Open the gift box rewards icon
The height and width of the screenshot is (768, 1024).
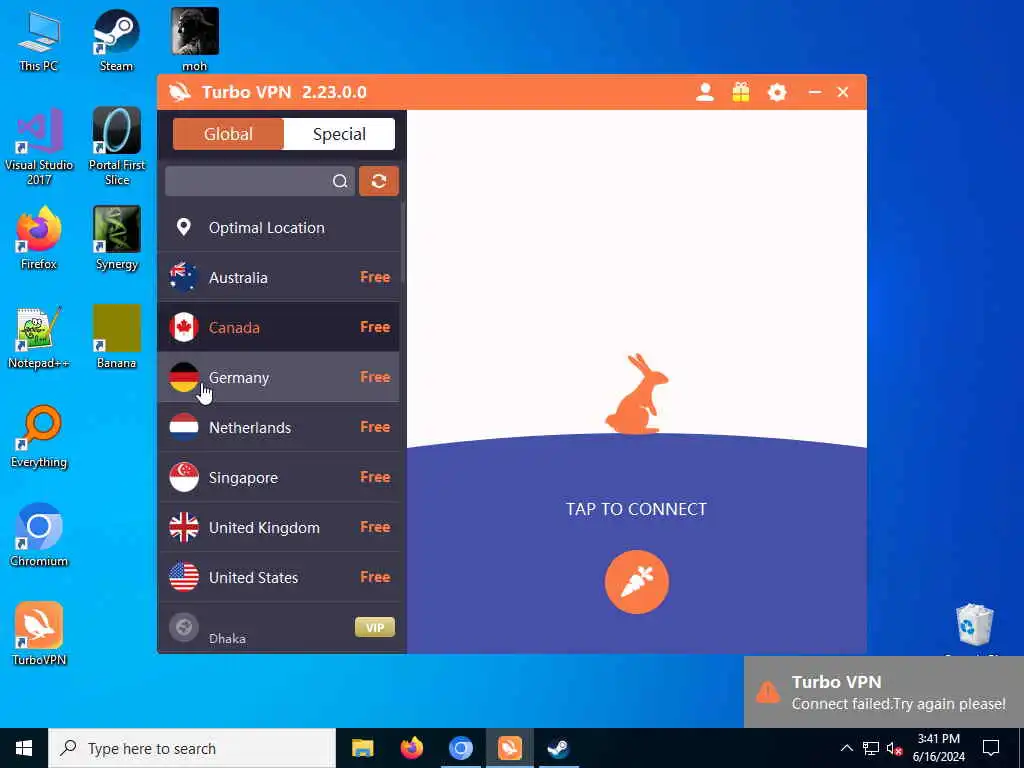pyautogui.click(x=741, y=92)
